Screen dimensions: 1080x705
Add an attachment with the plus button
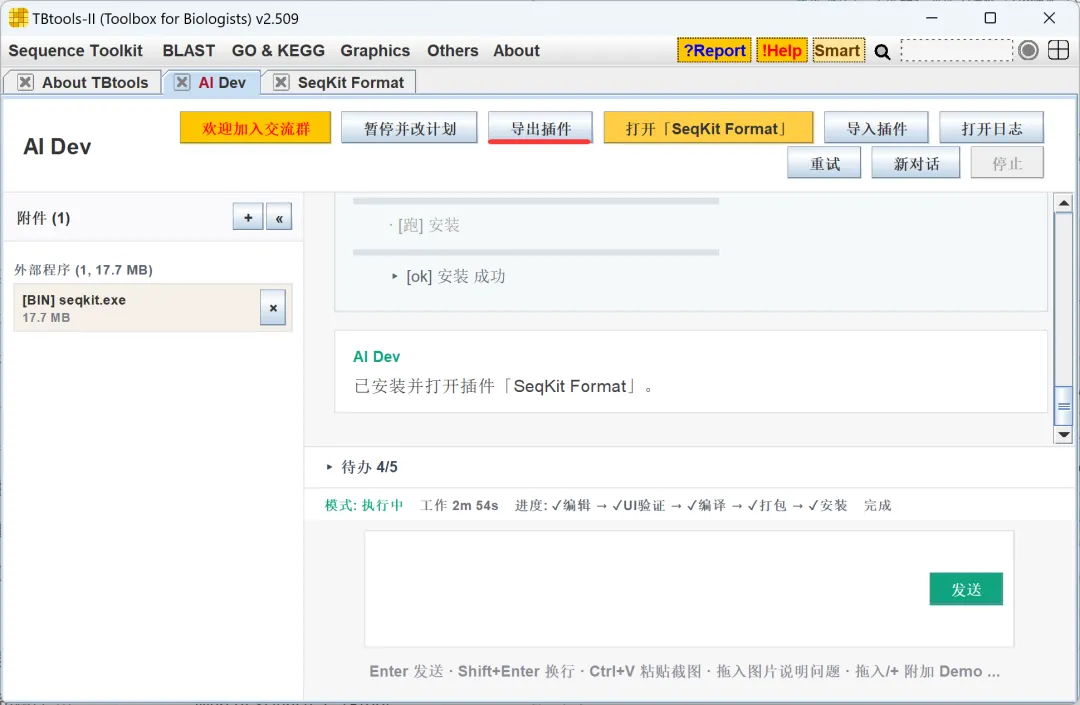(248, 218)
